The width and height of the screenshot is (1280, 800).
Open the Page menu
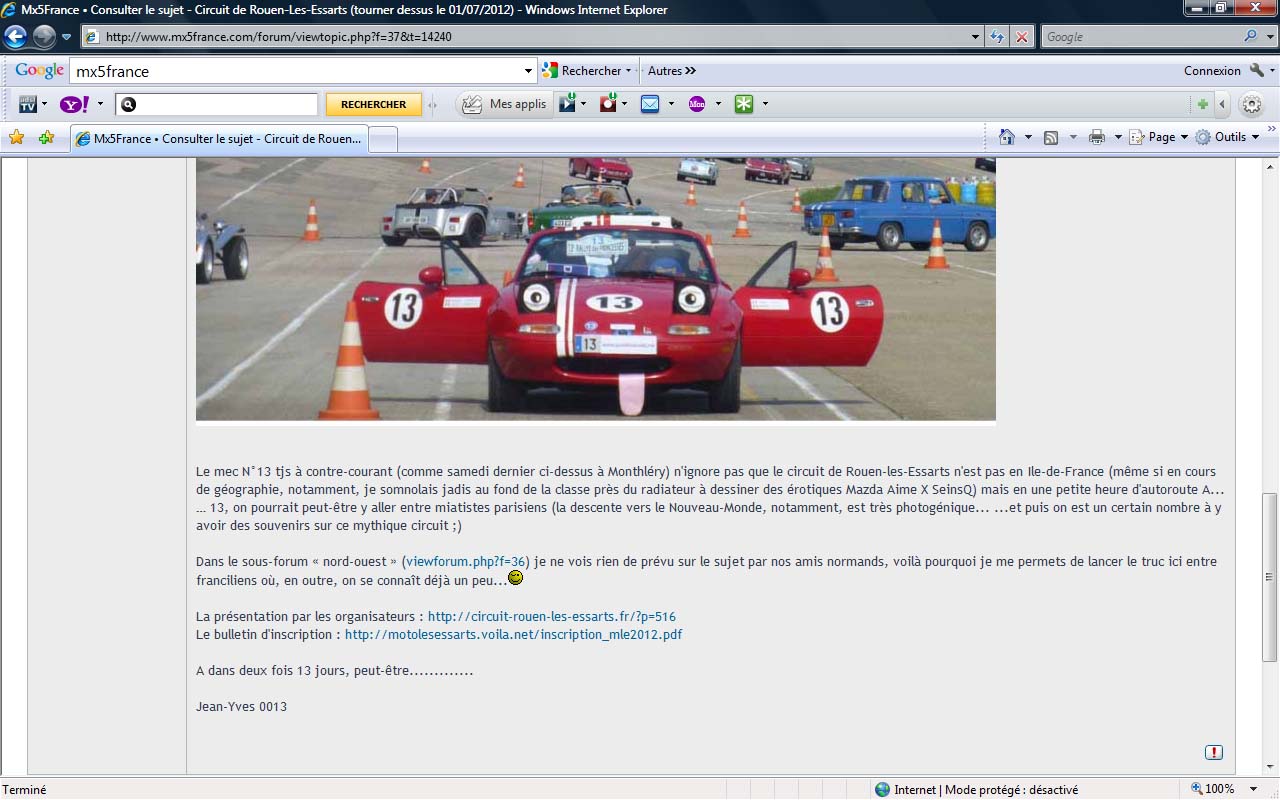1158,137
